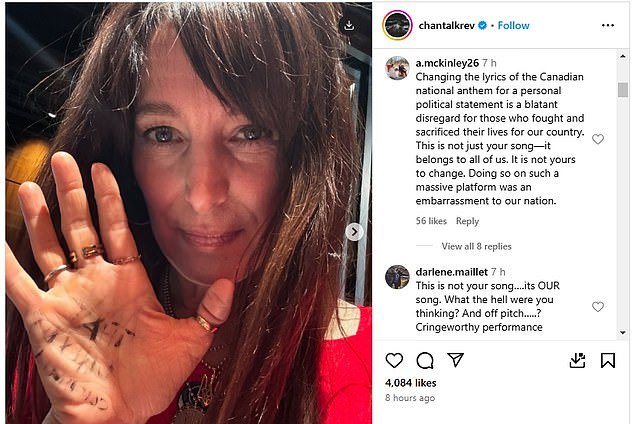Reply to a.mckinley26's comment
634x424 pixels.
click(467, 221)
